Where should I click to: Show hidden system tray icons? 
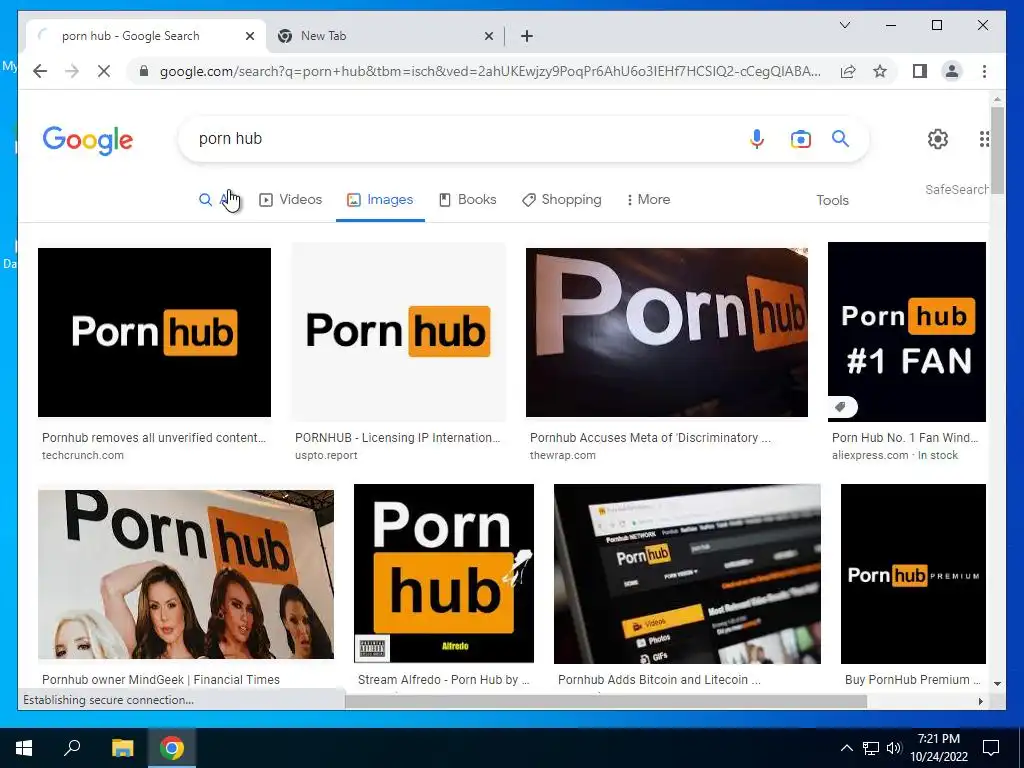coord(846,748)
